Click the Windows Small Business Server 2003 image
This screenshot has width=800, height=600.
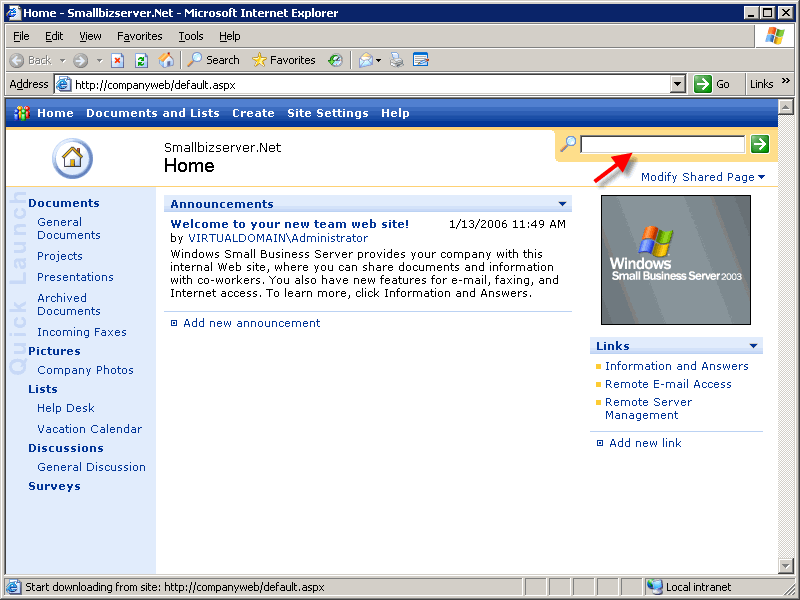(x=676, y=260)
